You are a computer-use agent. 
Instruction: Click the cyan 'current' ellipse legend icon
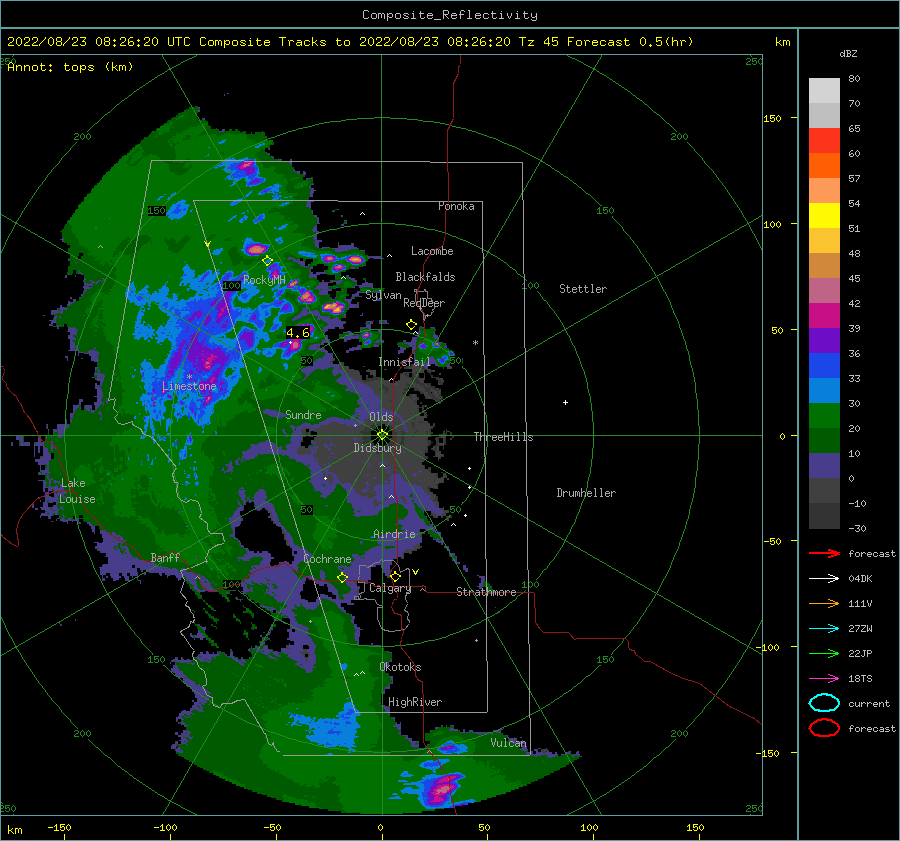tap(824, 703)
